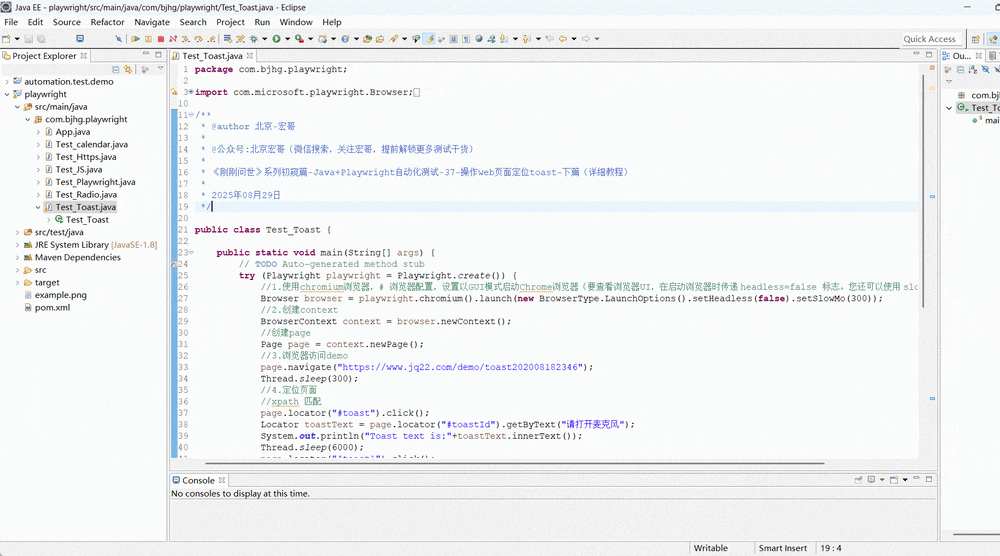Select example.png in Project Explorer

point(61,295)
